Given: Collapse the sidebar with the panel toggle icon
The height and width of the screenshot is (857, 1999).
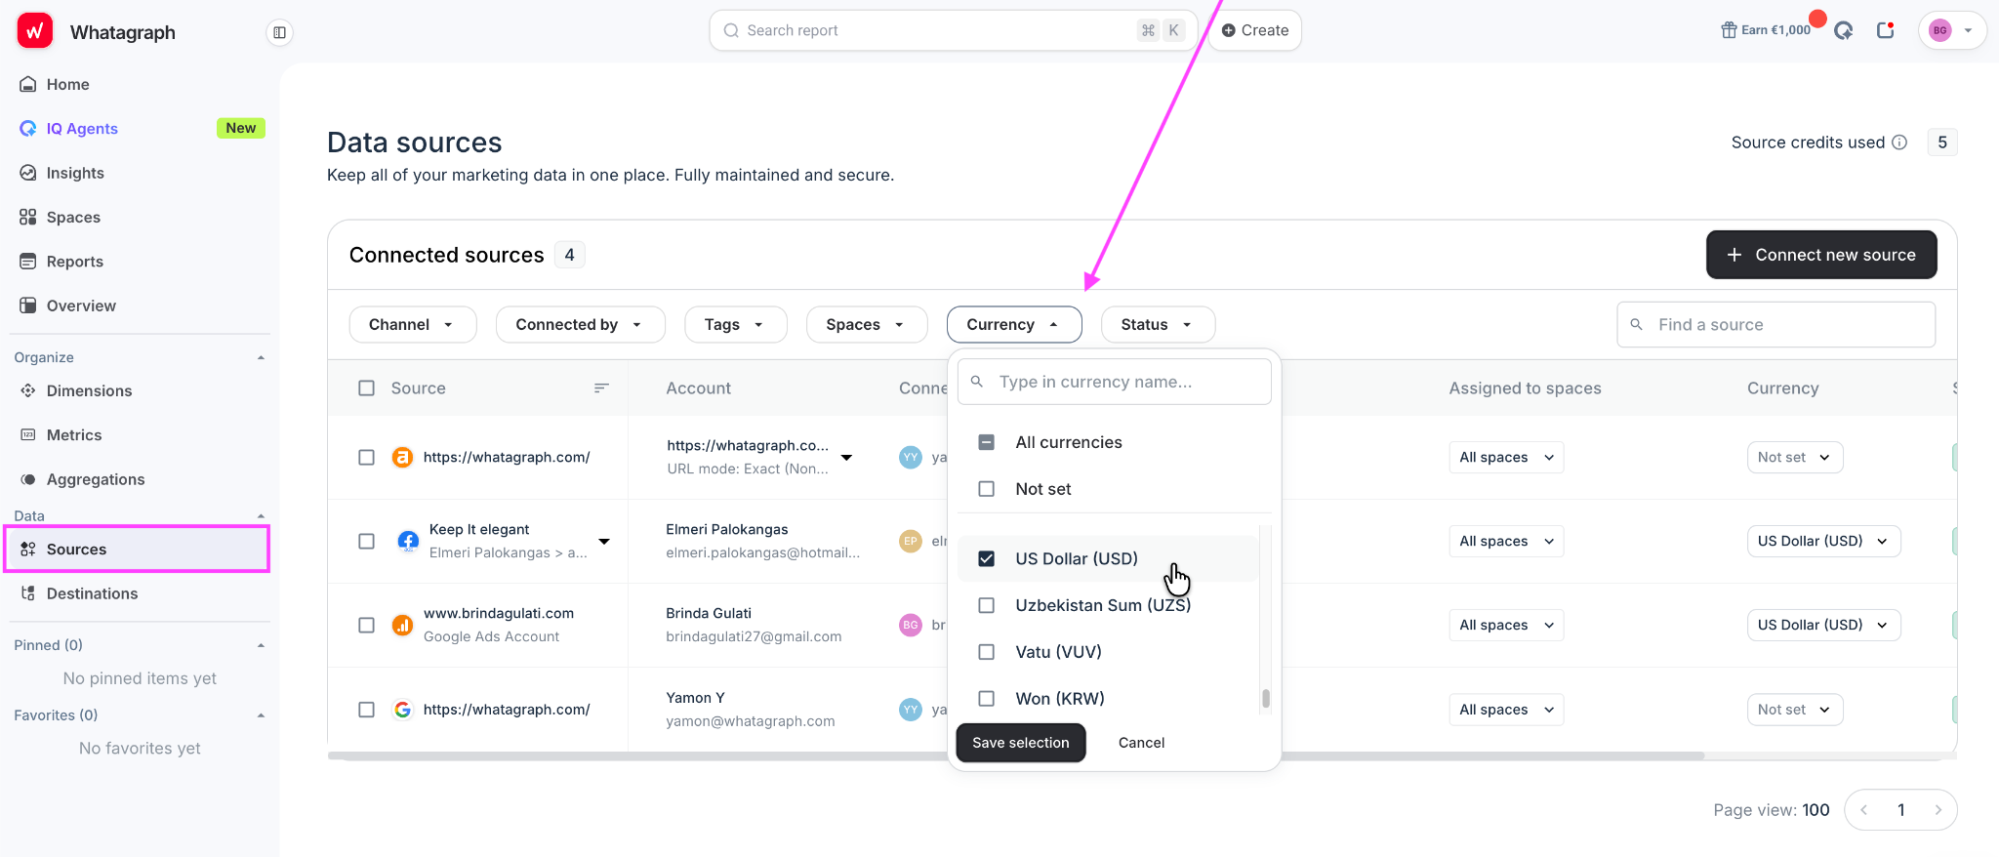Looking at the screenshot, I should [x=279, y=32].
